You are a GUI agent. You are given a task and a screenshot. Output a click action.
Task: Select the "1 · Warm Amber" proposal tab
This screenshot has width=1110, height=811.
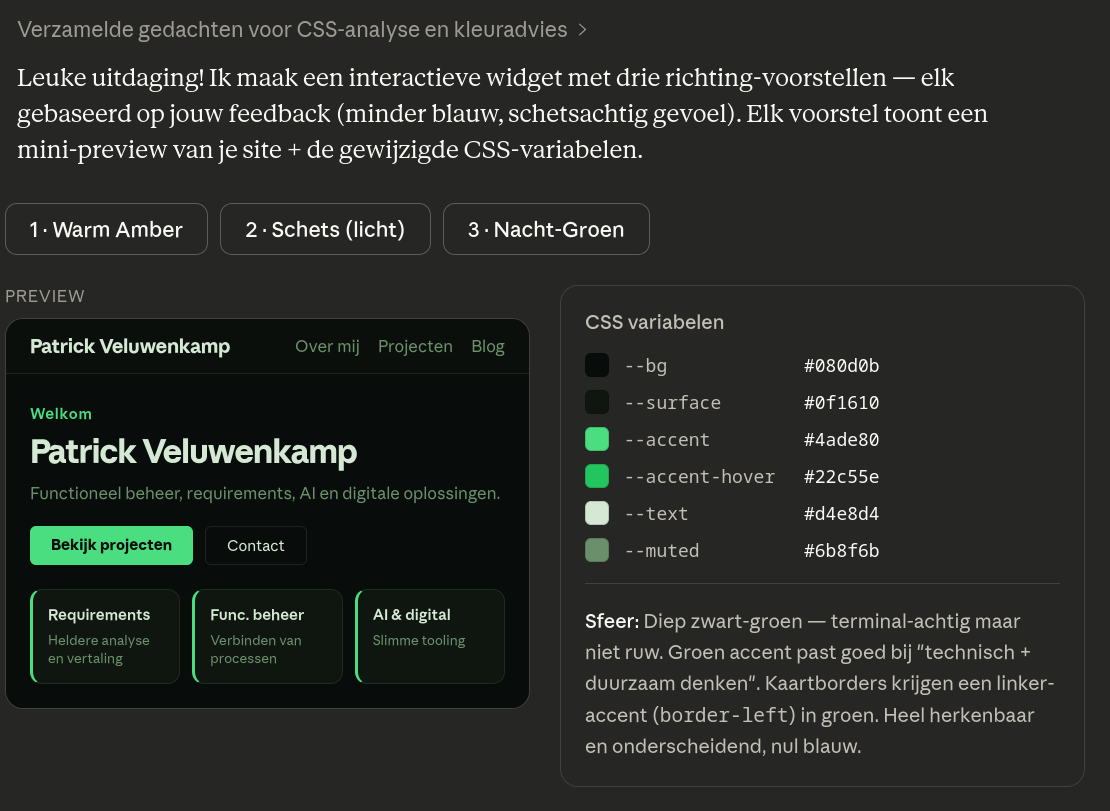coord(106,229)
